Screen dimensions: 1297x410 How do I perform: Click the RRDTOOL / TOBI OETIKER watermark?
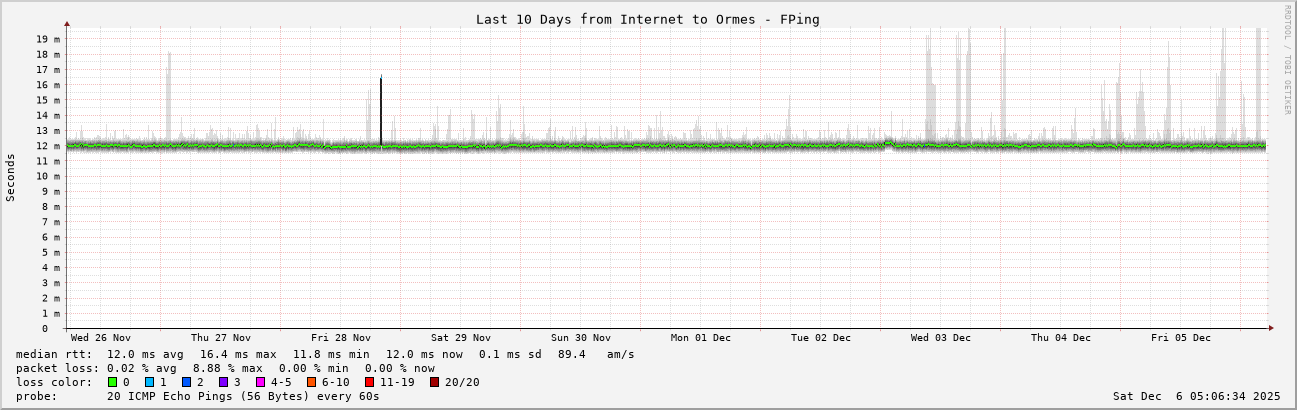tap(1287, 59)
